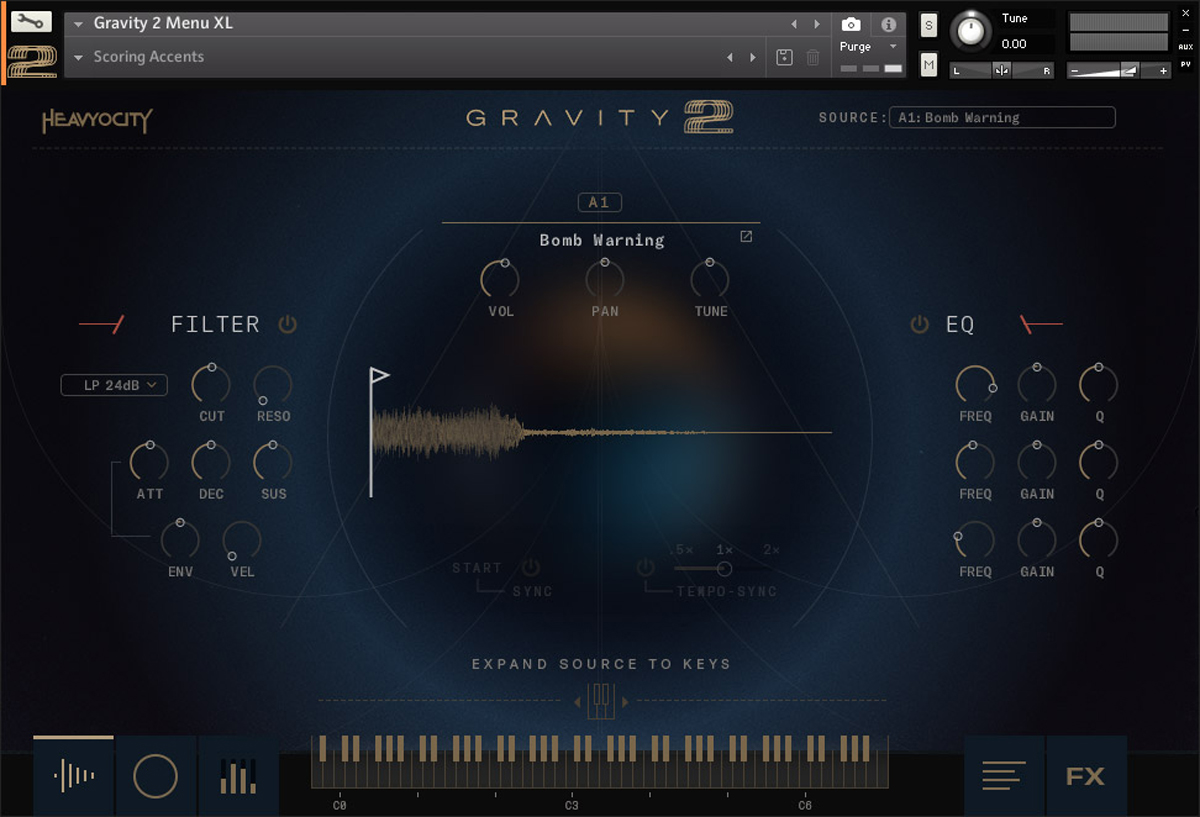Click EXPAND SOURCE TO KEYS
The height and width of the screenshot is (817, 1200).
point(601,664)
